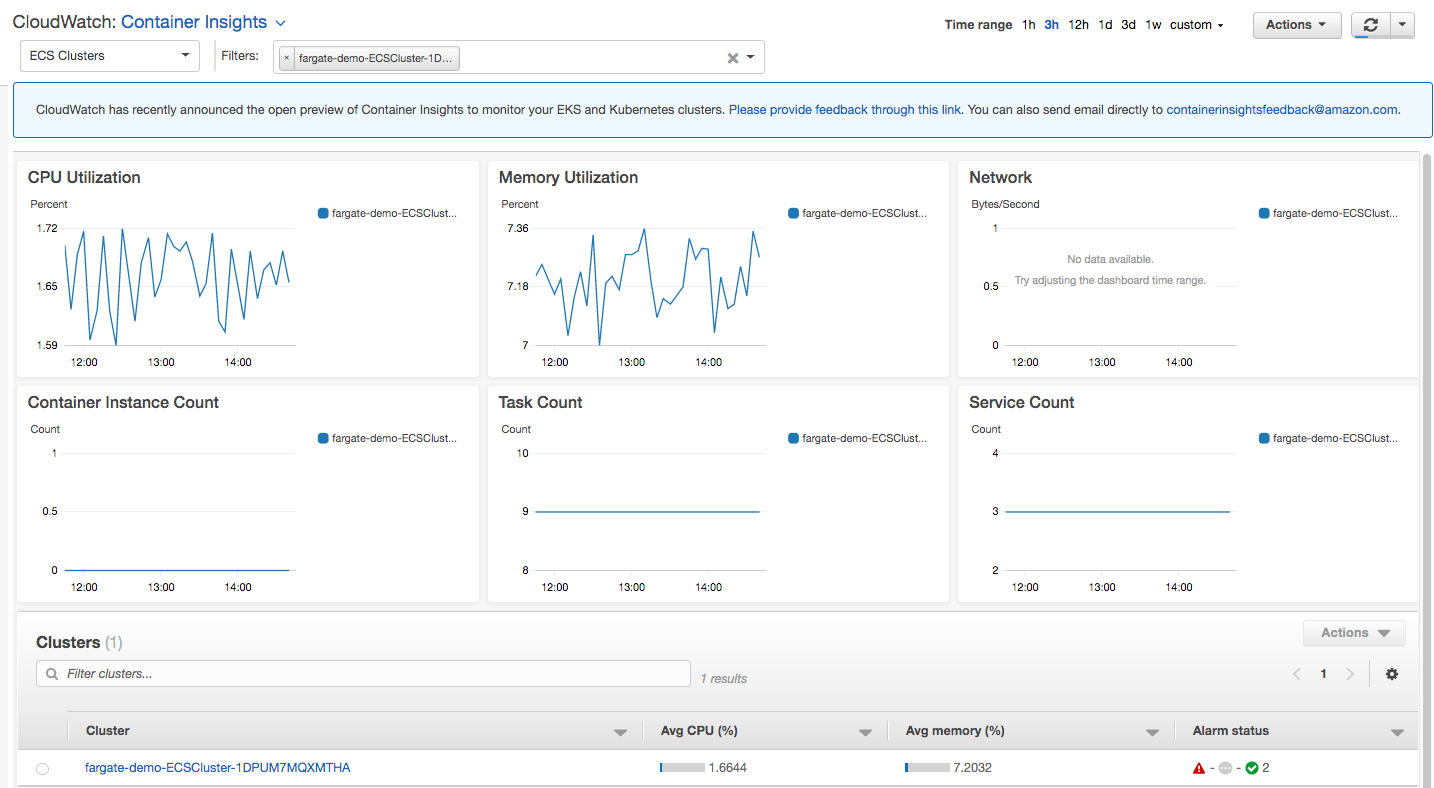Open the custom time range dropdown
1434x788 pixels.
pos(1197,25)
